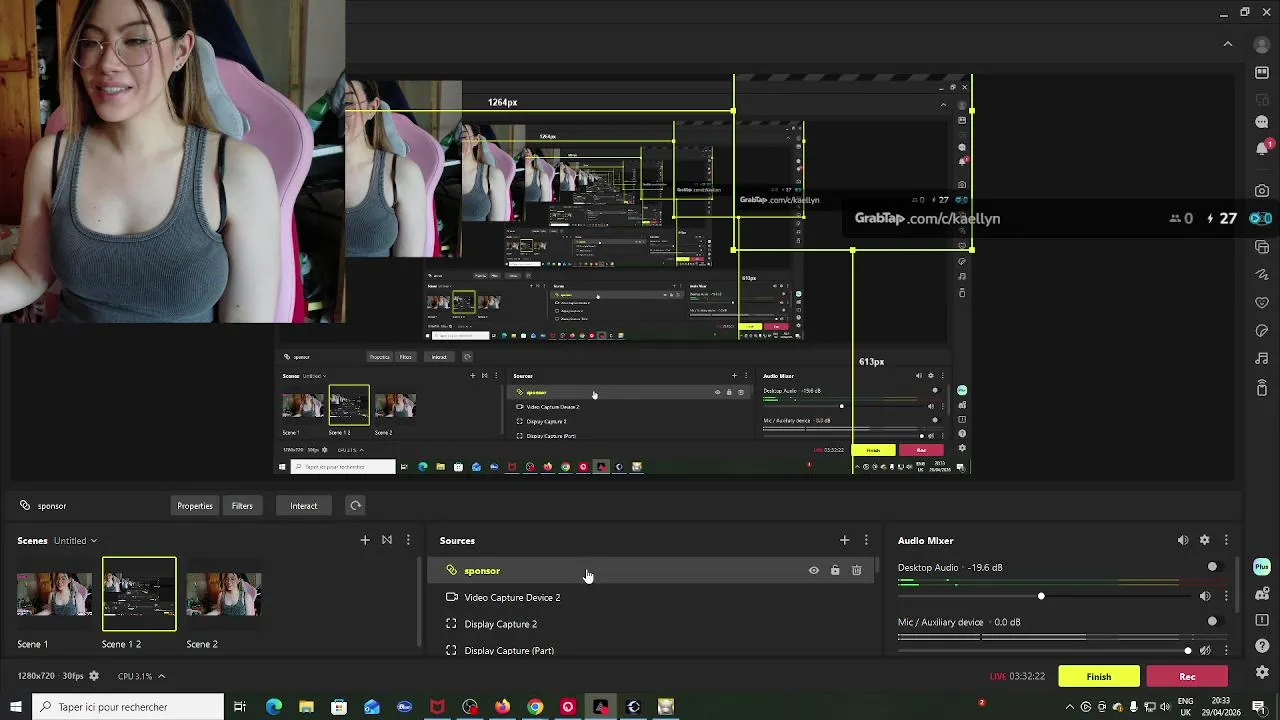Open Desktop Audio three-dot options
Image resolution: width=1280 pixels, height=720 pixels.
click(1226, 596)
